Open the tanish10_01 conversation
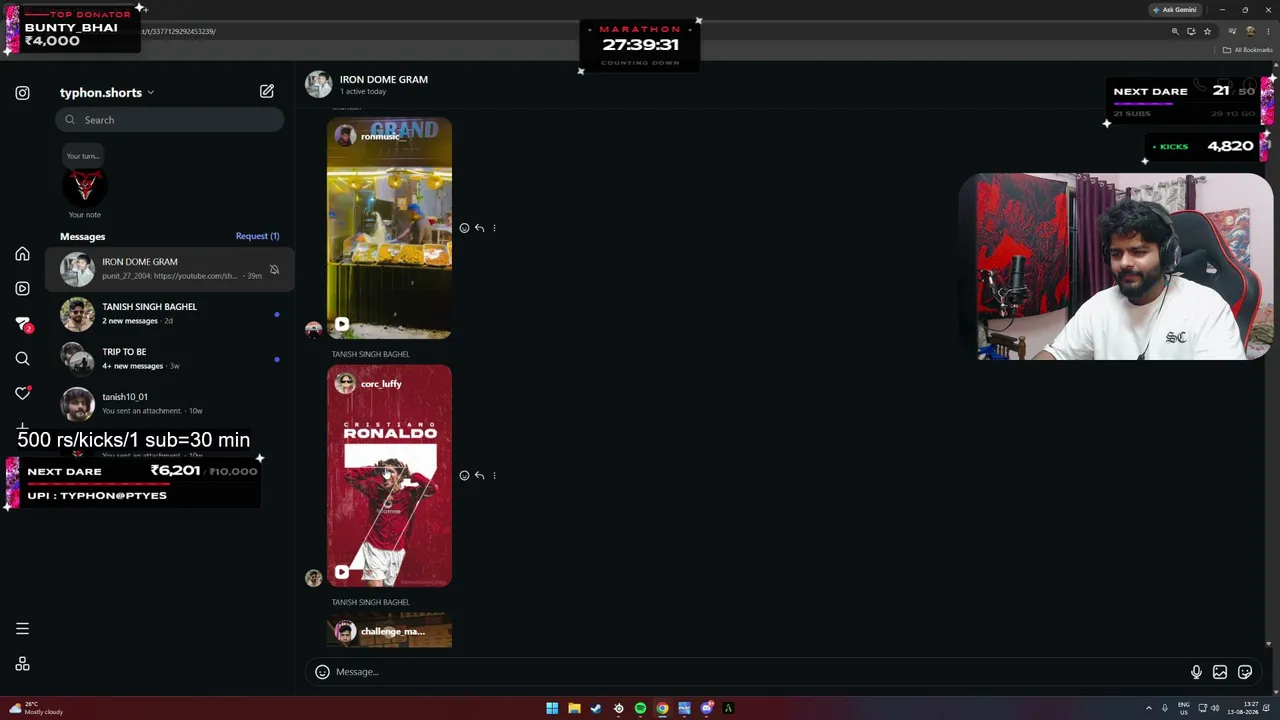This screenshot has width=1280, height=720. pos(170,404)
